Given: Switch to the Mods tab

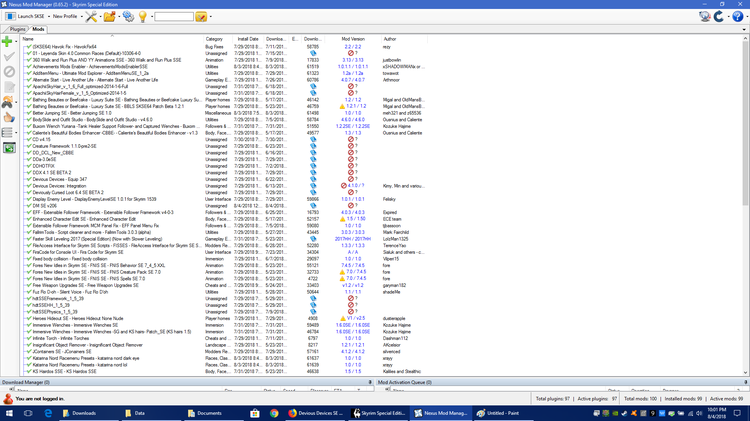Looking at the screenshot, I should click(x=38, y=29).
